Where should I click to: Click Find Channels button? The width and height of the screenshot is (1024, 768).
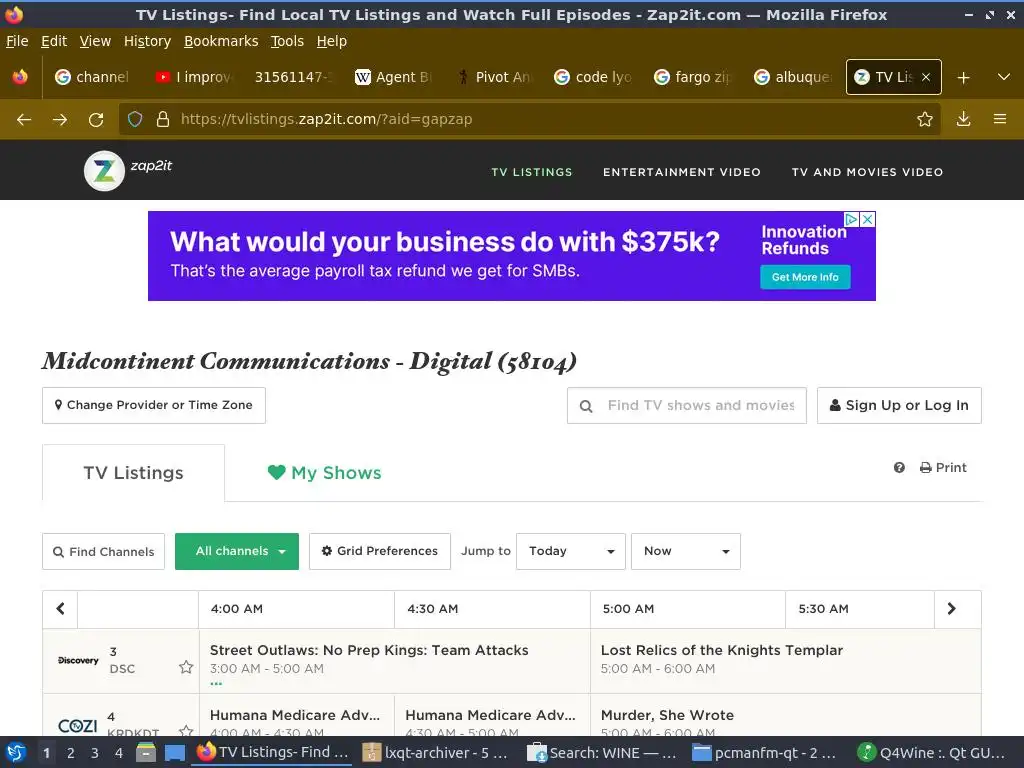coord(103,552)
